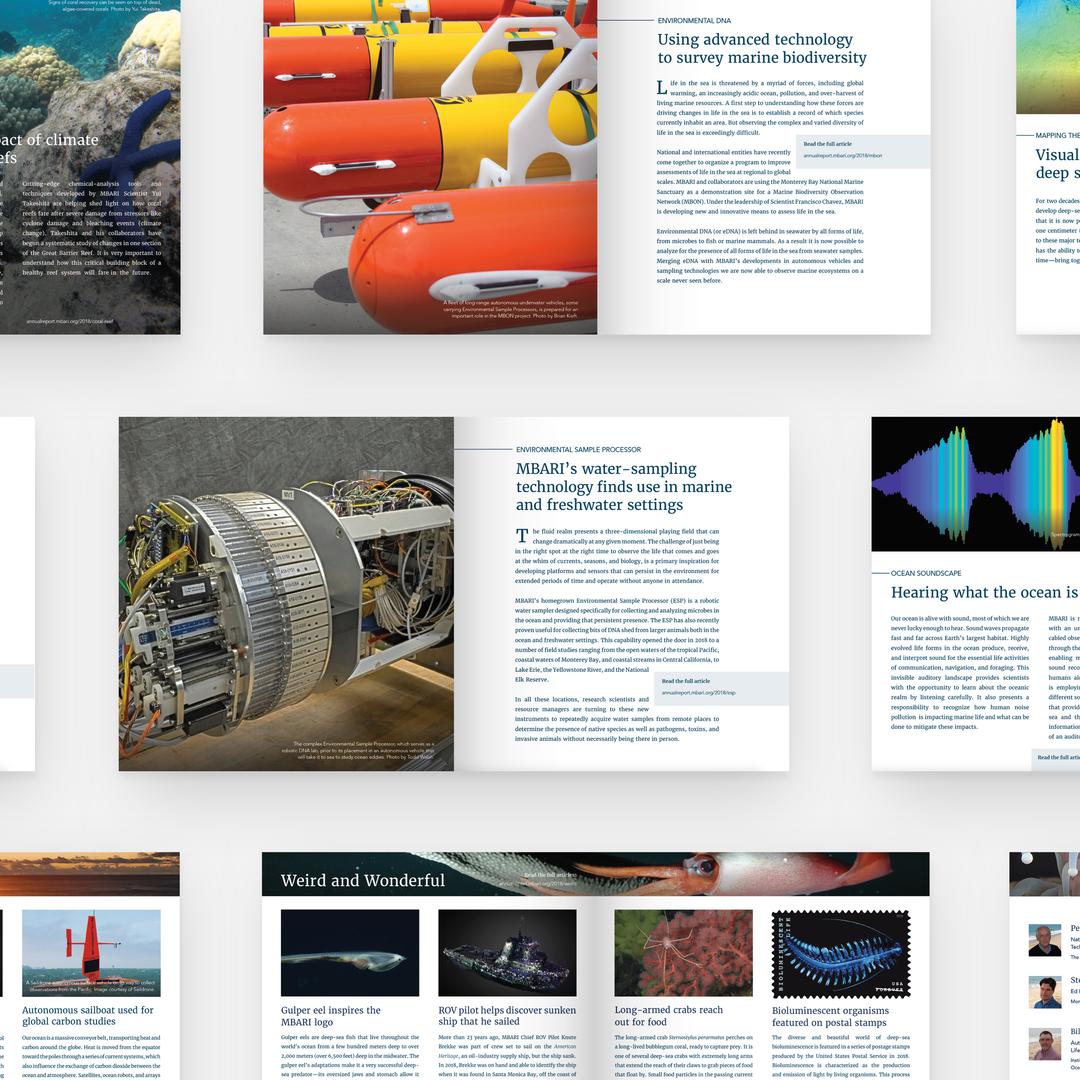Viewport: 1080px width, 1080px height.
Task: Select the coral reef starfish photo
Action: (x=90, y=167)
